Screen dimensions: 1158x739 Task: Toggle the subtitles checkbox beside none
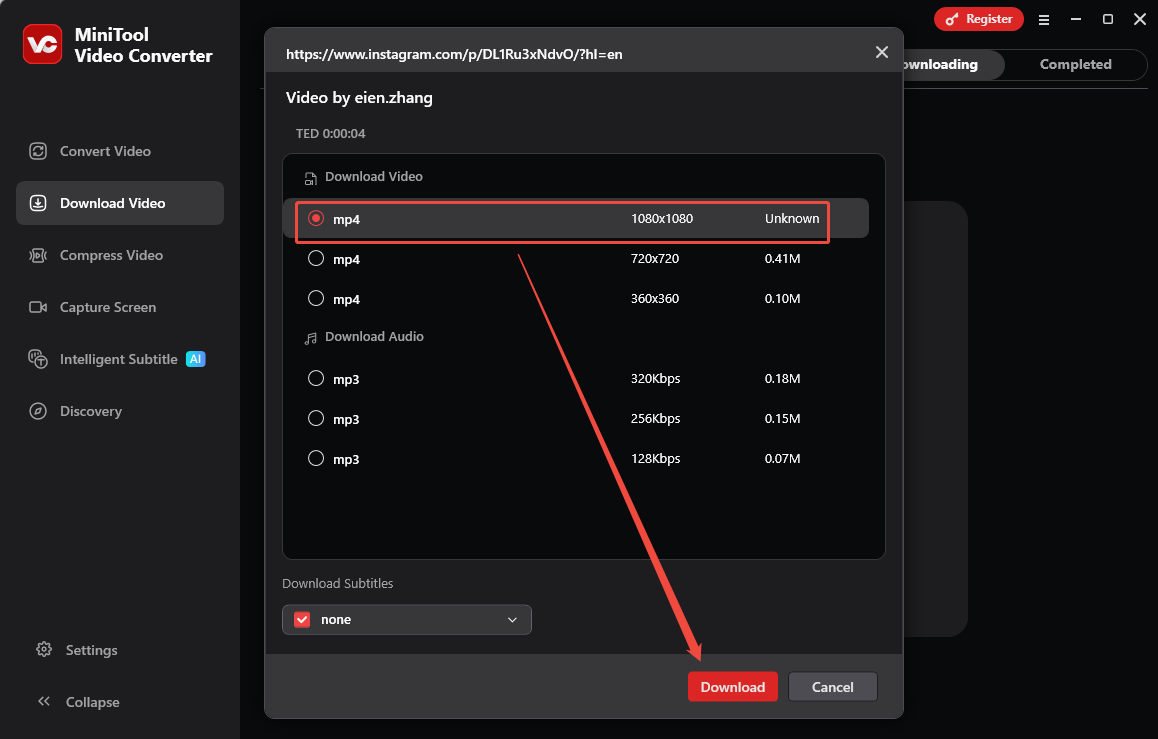tap(302, 619)
